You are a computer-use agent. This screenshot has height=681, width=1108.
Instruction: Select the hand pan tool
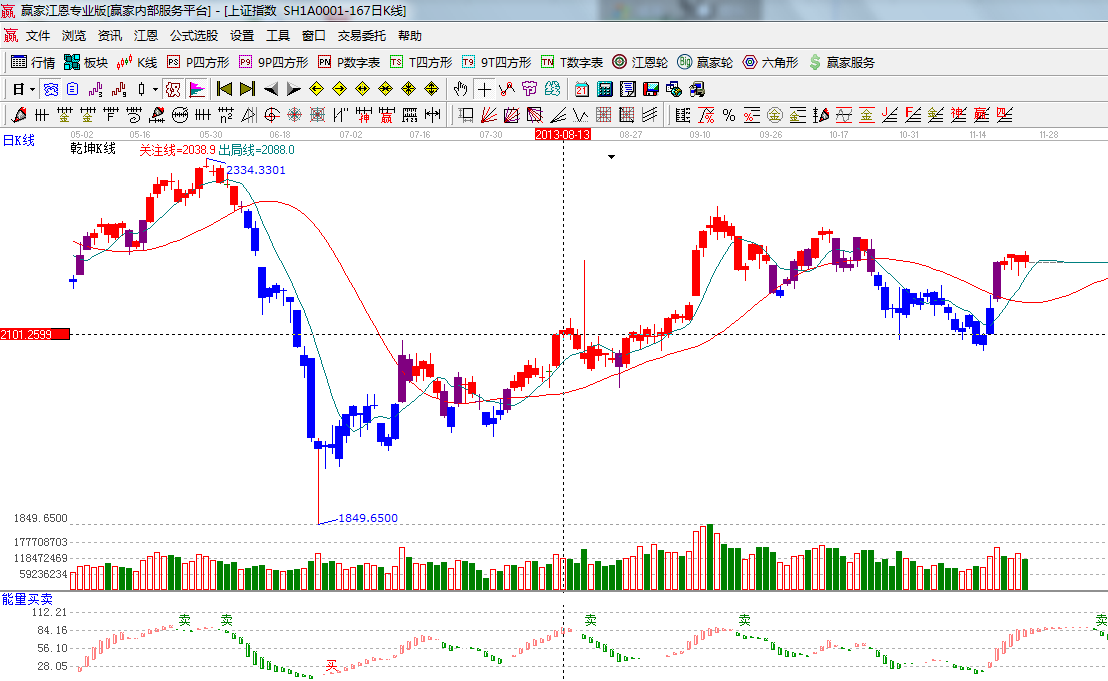[x=460, y=89]
